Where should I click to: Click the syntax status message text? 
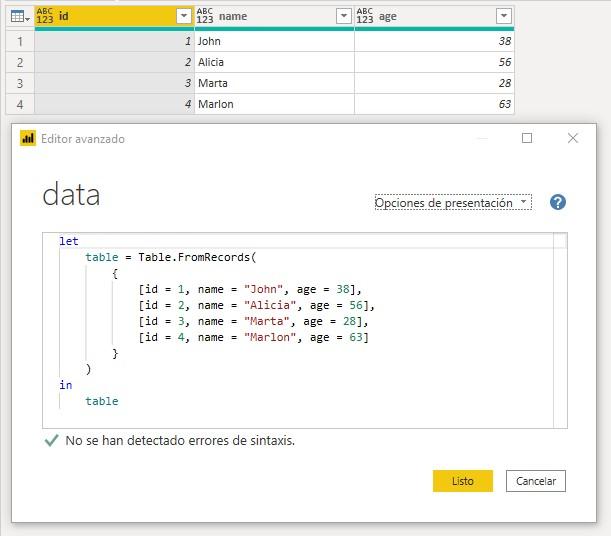pyautogui.click(x=180, y=441)
